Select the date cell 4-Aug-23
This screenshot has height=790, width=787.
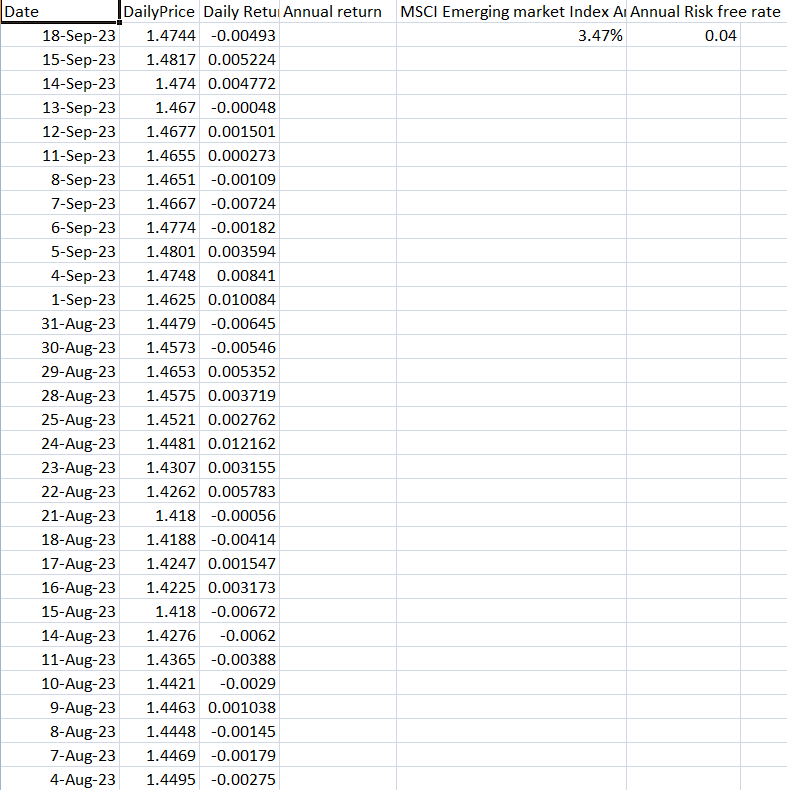coord(59,779)
